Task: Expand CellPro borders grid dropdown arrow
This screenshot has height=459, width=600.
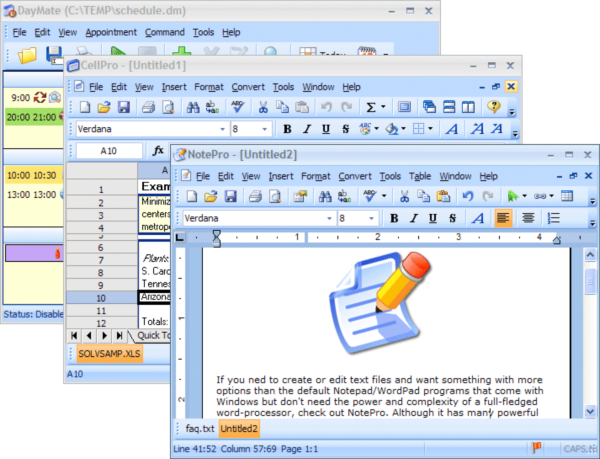Action: coord(430,129)
